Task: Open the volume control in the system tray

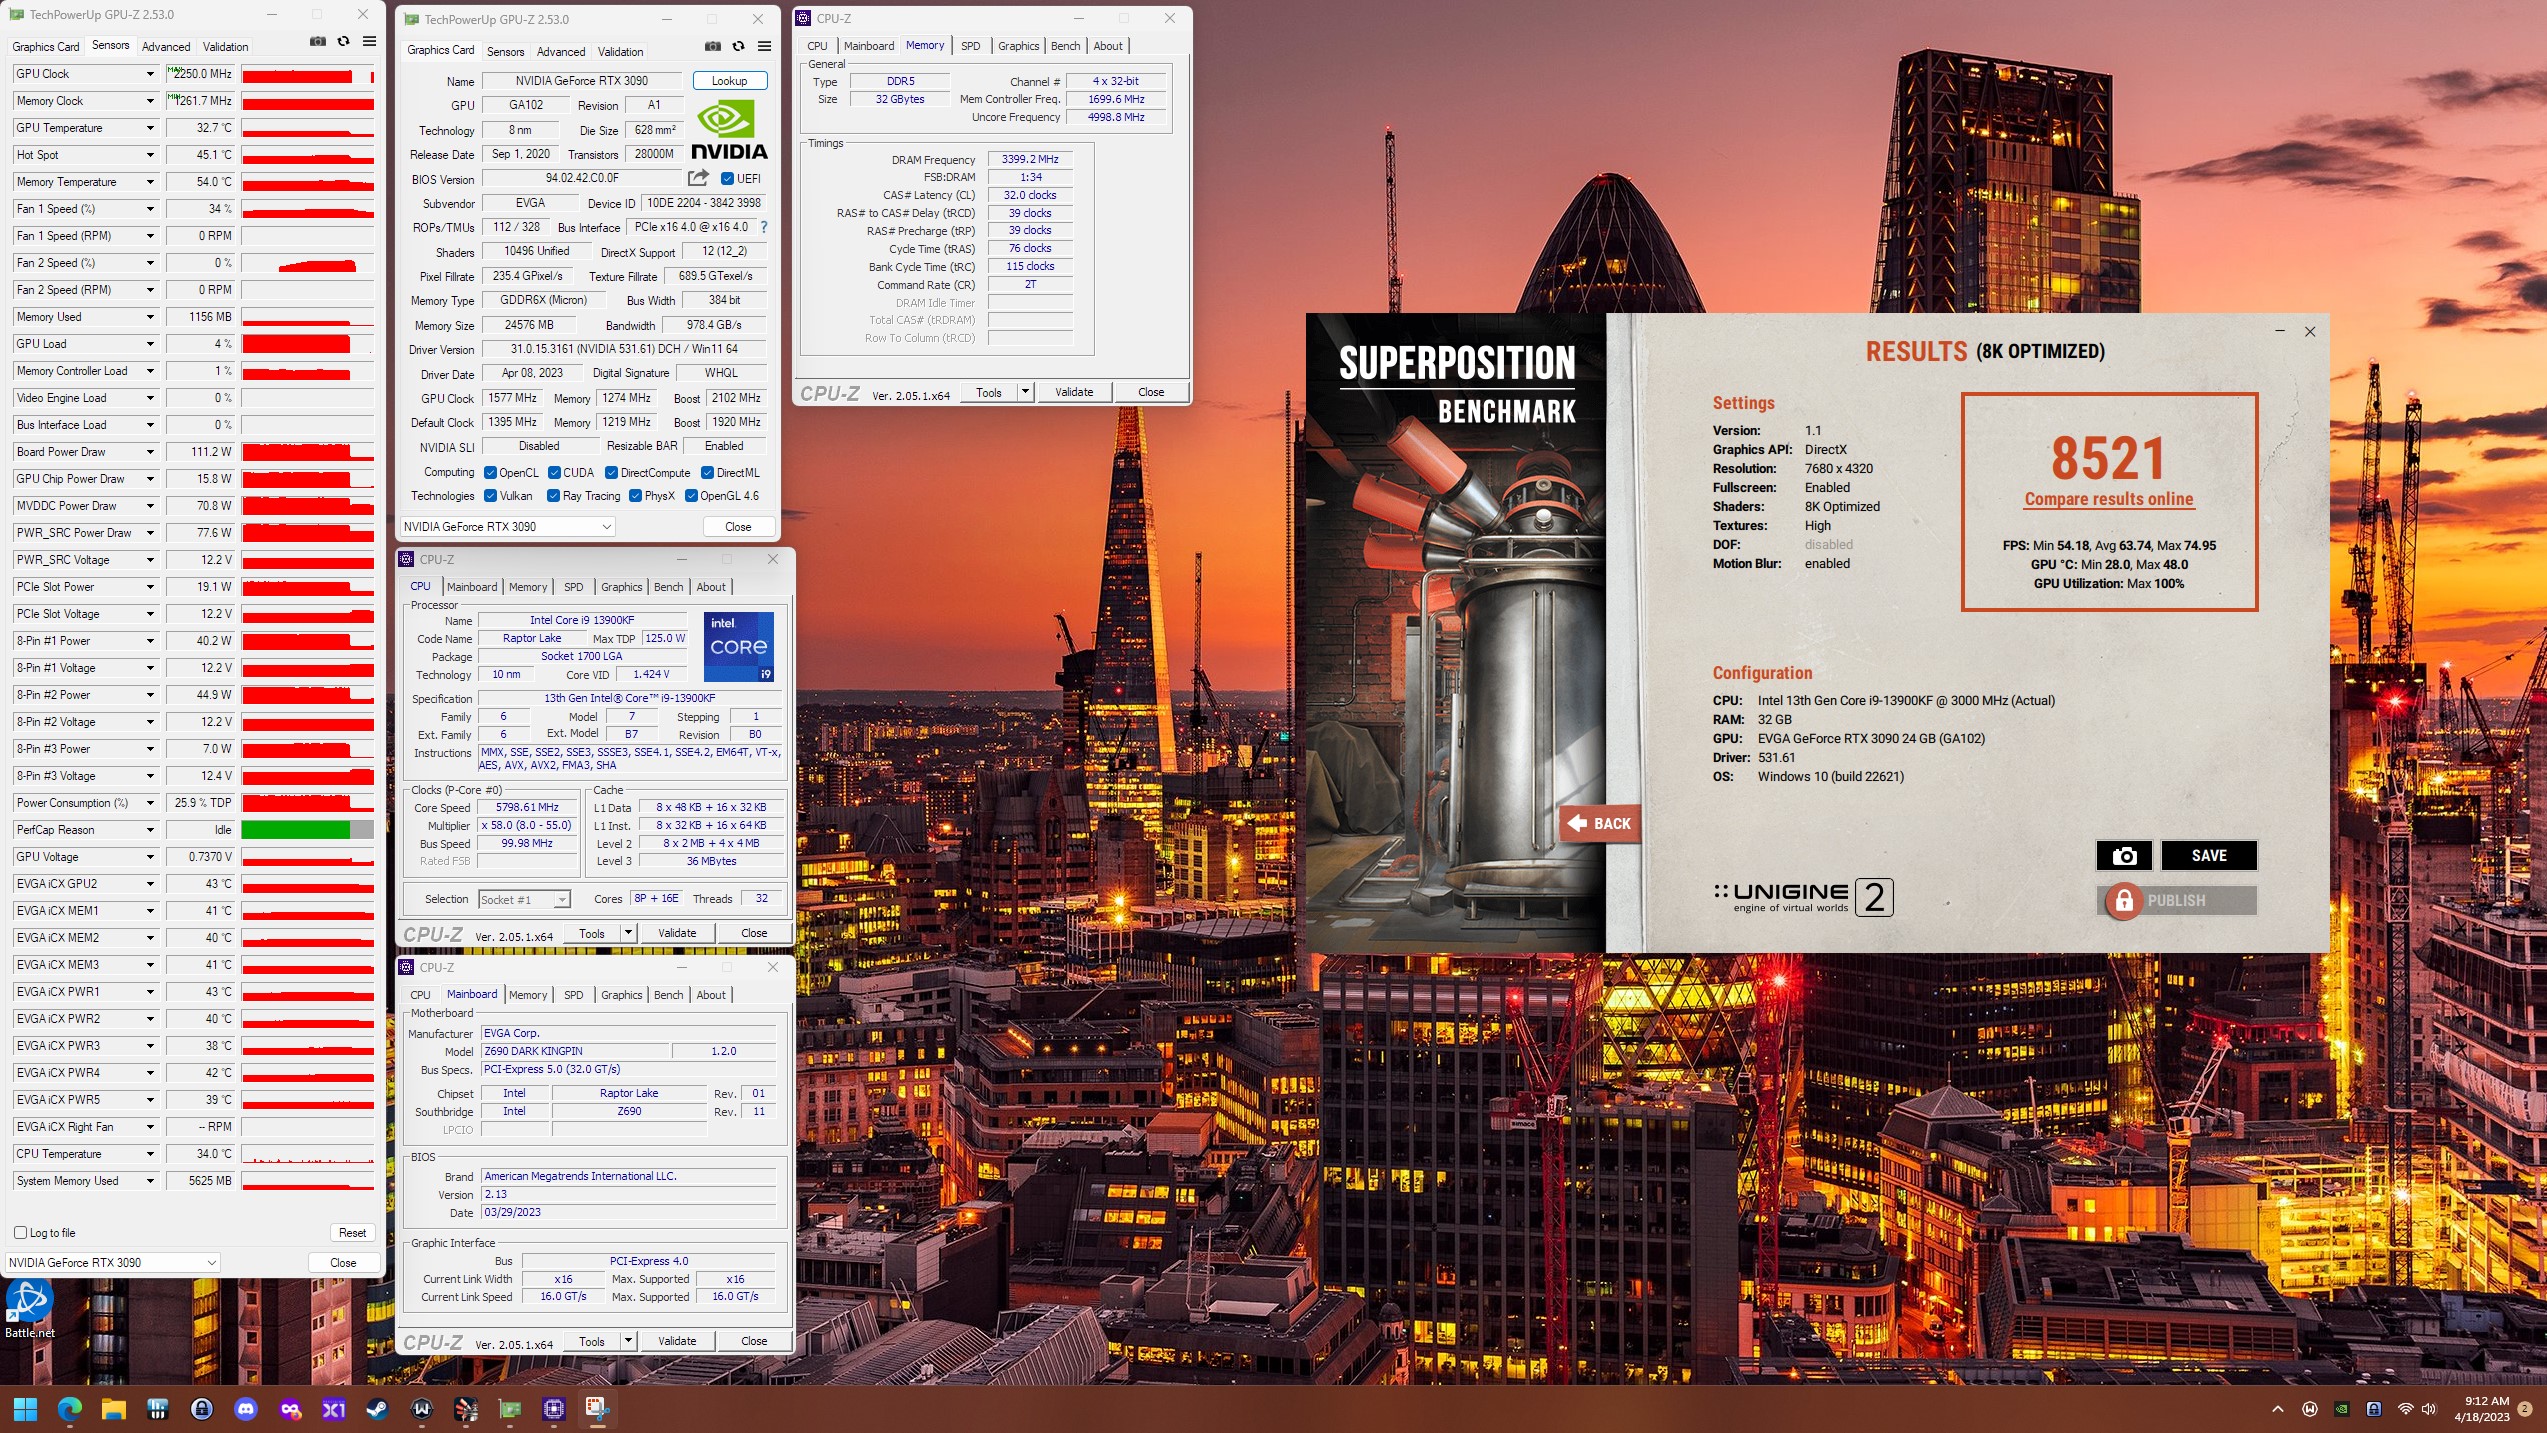Action: 2429,1409
